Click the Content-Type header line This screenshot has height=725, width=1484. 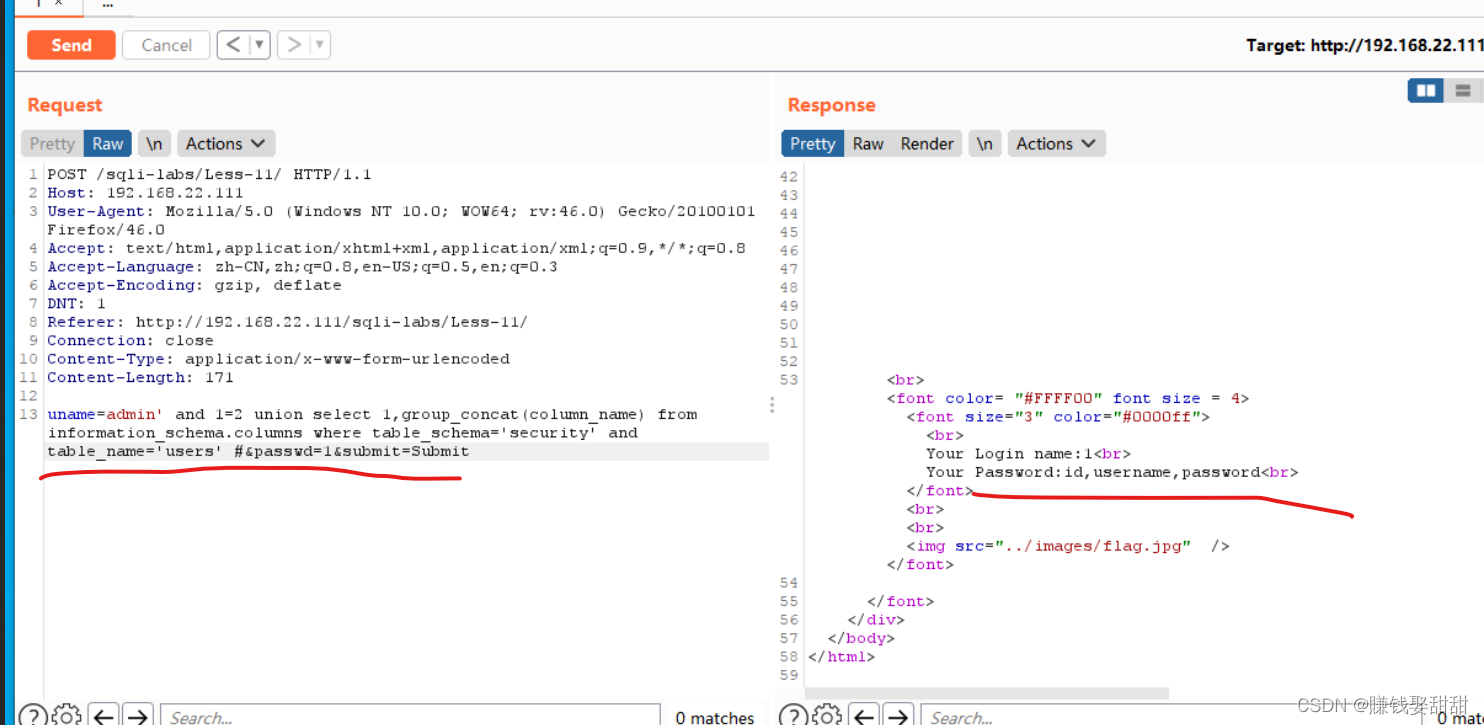[278, 358]
